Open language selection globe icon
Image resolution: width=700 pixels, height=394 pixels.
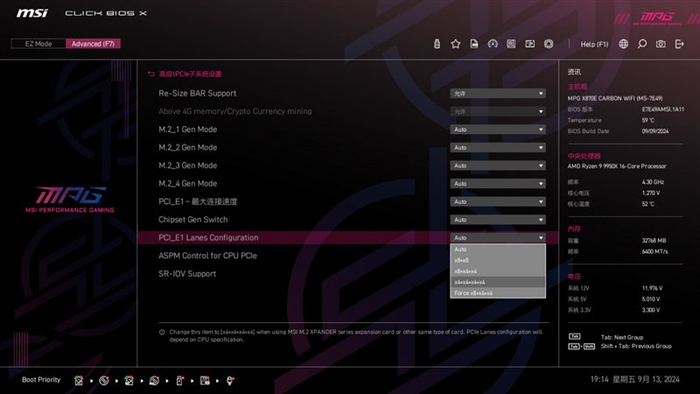(x=623, y=44)
